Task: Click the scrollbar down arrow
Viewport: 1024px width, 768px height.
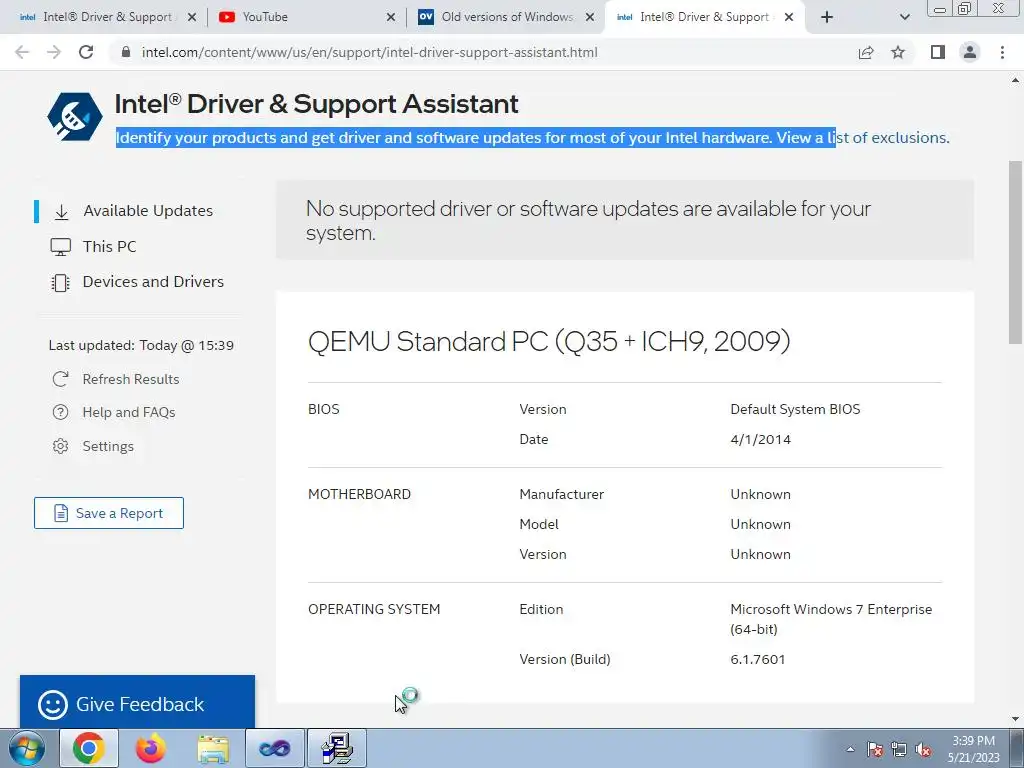Action: (1016, 719)
